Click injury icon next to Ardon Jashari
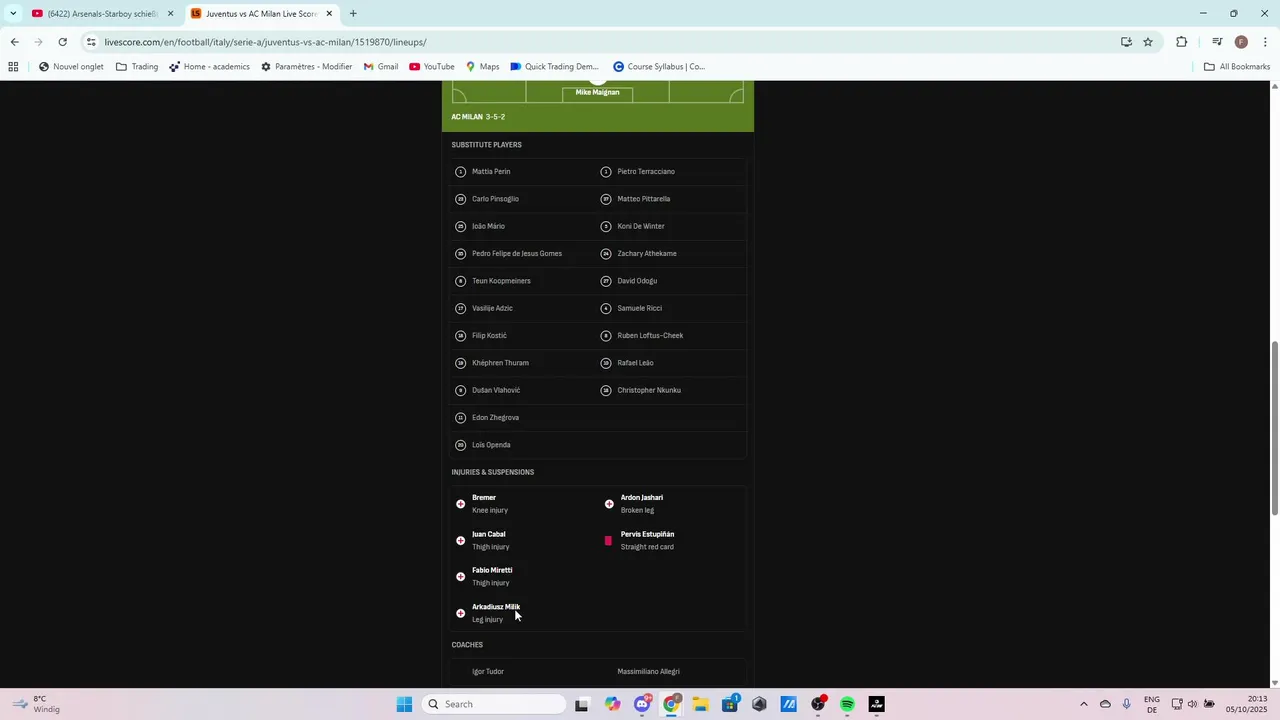The width and height of the screenshot is (1280, 720). (x=609, y=504)
